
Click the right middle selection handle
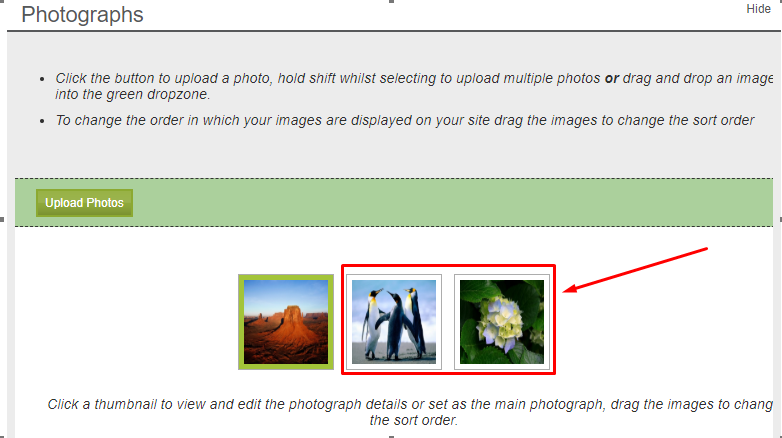coord(780,219)
